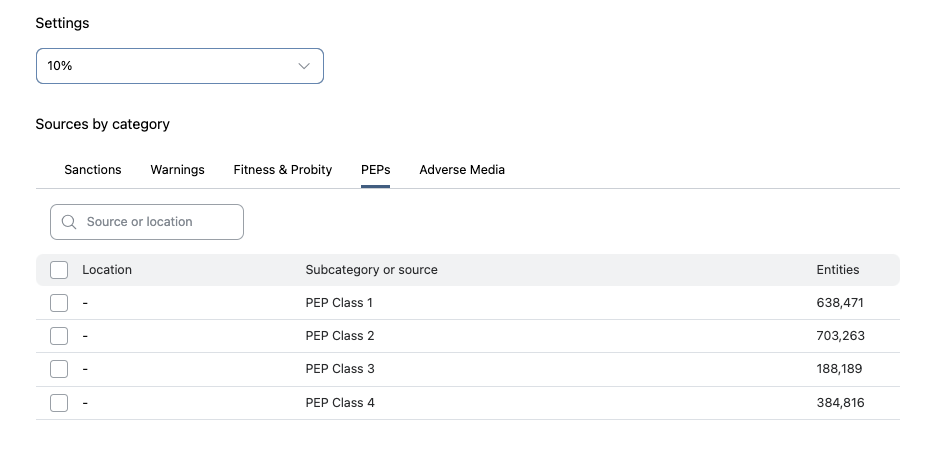
Task: Click the dropdown chevron arrow
Action: click(x=304, y=66)
